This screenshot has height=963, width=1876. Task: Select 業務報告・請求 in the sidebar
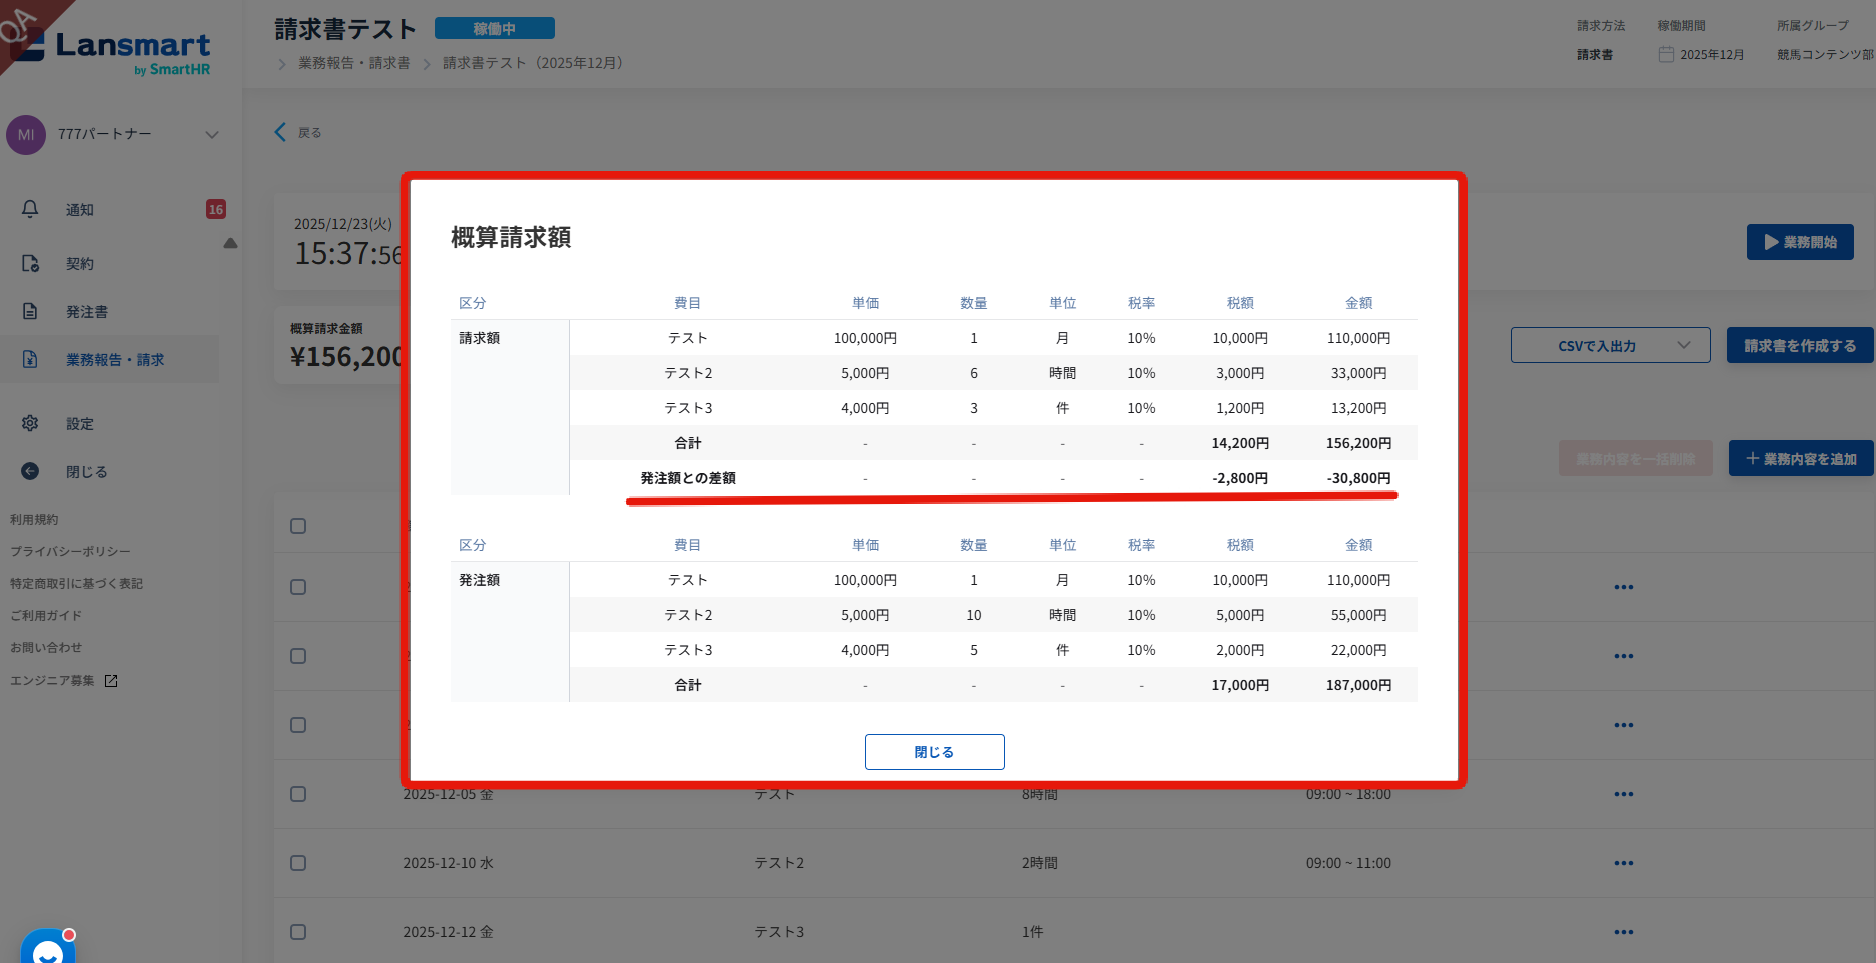click(115, 360)
